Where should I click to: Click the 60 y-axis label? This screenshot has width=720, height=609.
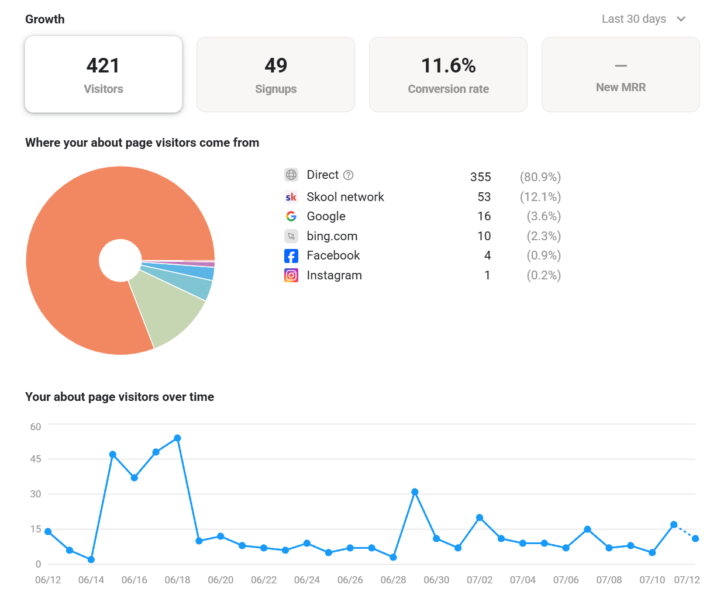coord(35,427)
